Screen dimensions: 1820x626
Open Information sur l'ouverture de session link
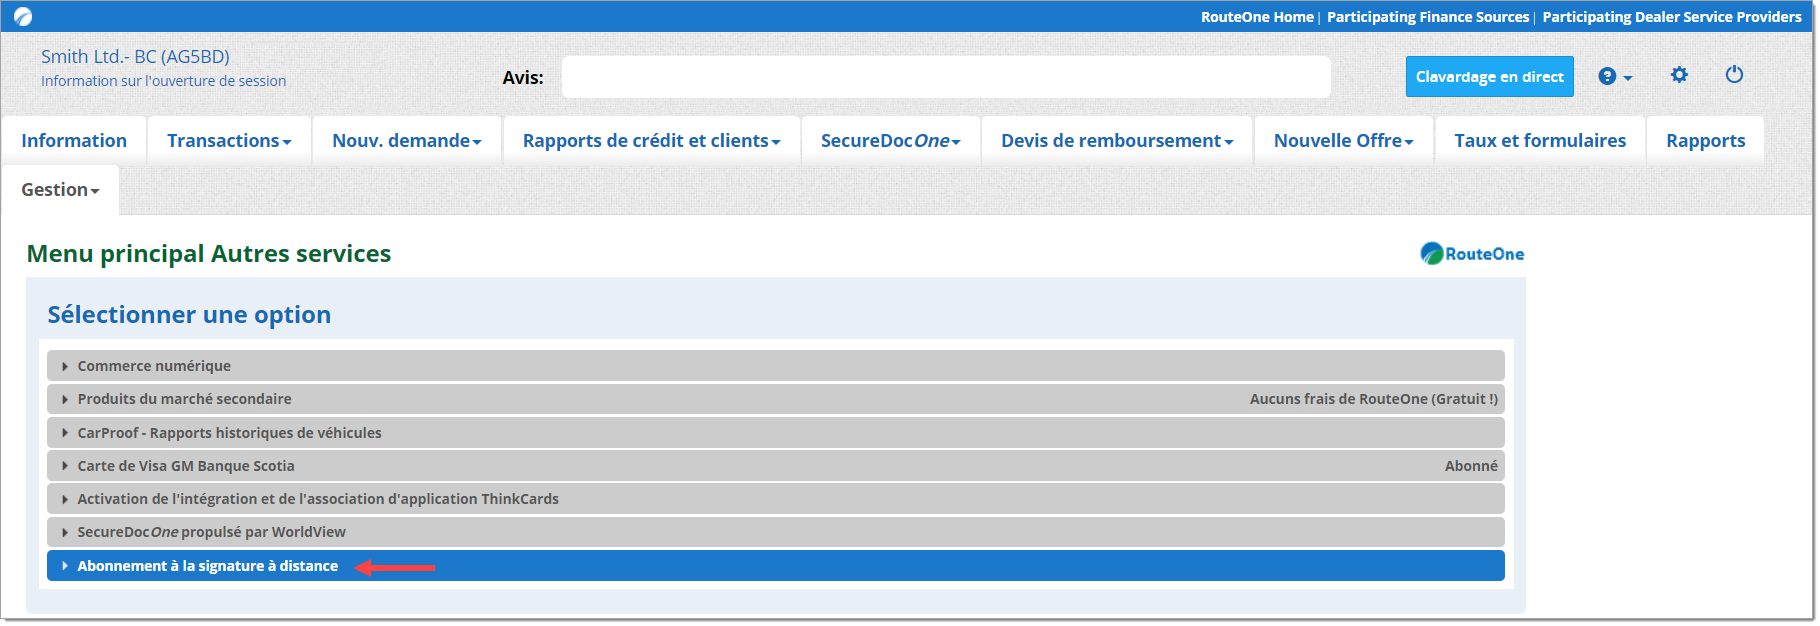[x=163, y=81]
